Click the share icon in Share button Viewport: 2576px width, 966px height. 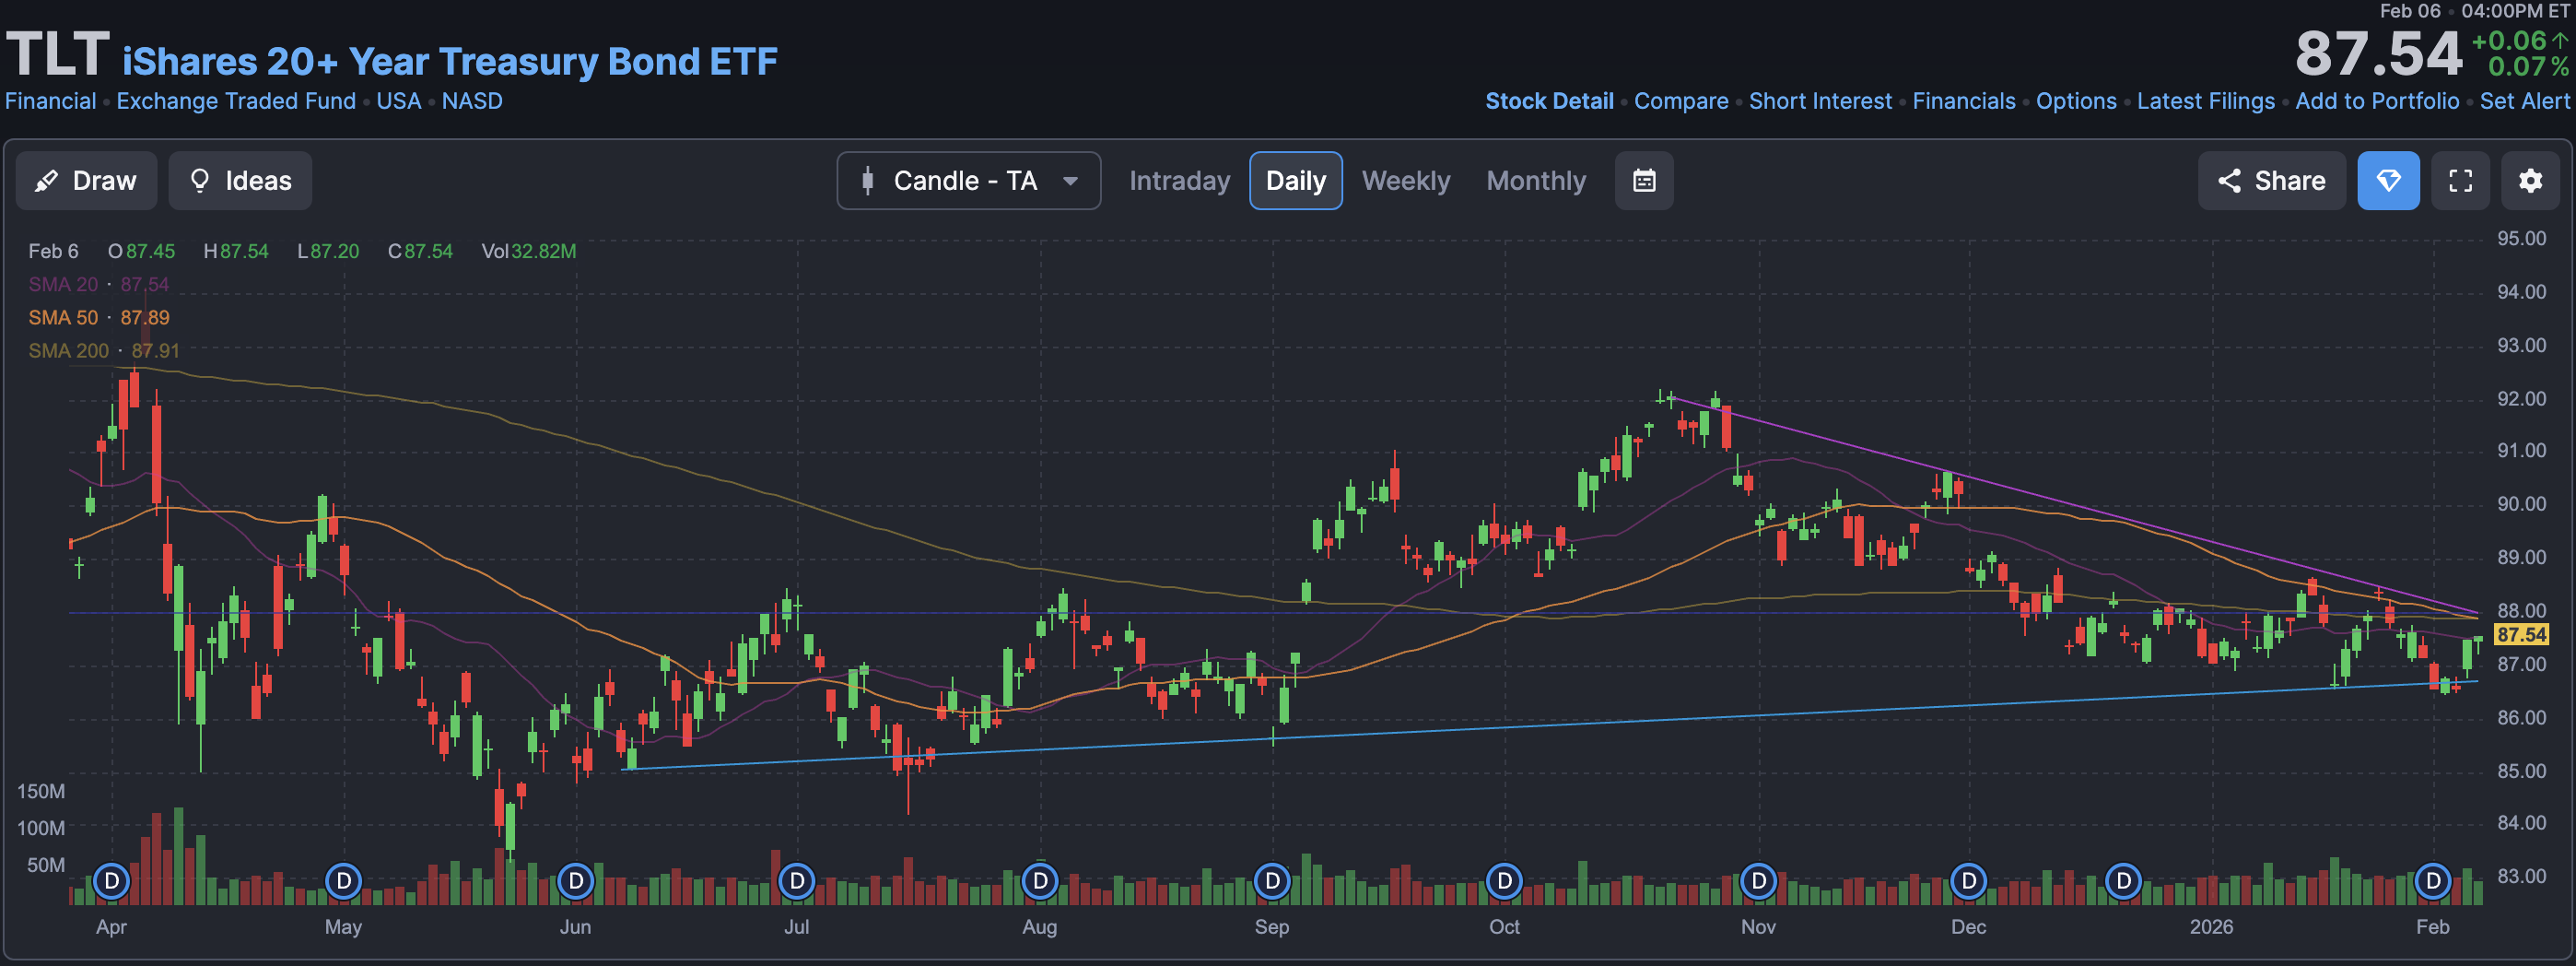point(2229,181)
